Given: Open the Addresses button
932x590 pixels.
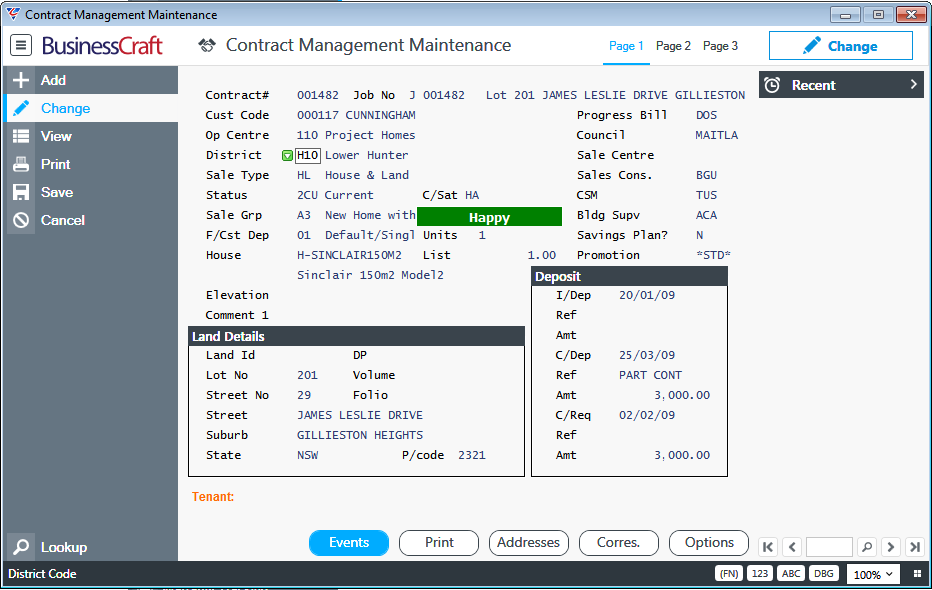Looking at the screenshot, I should coord(528,542).
